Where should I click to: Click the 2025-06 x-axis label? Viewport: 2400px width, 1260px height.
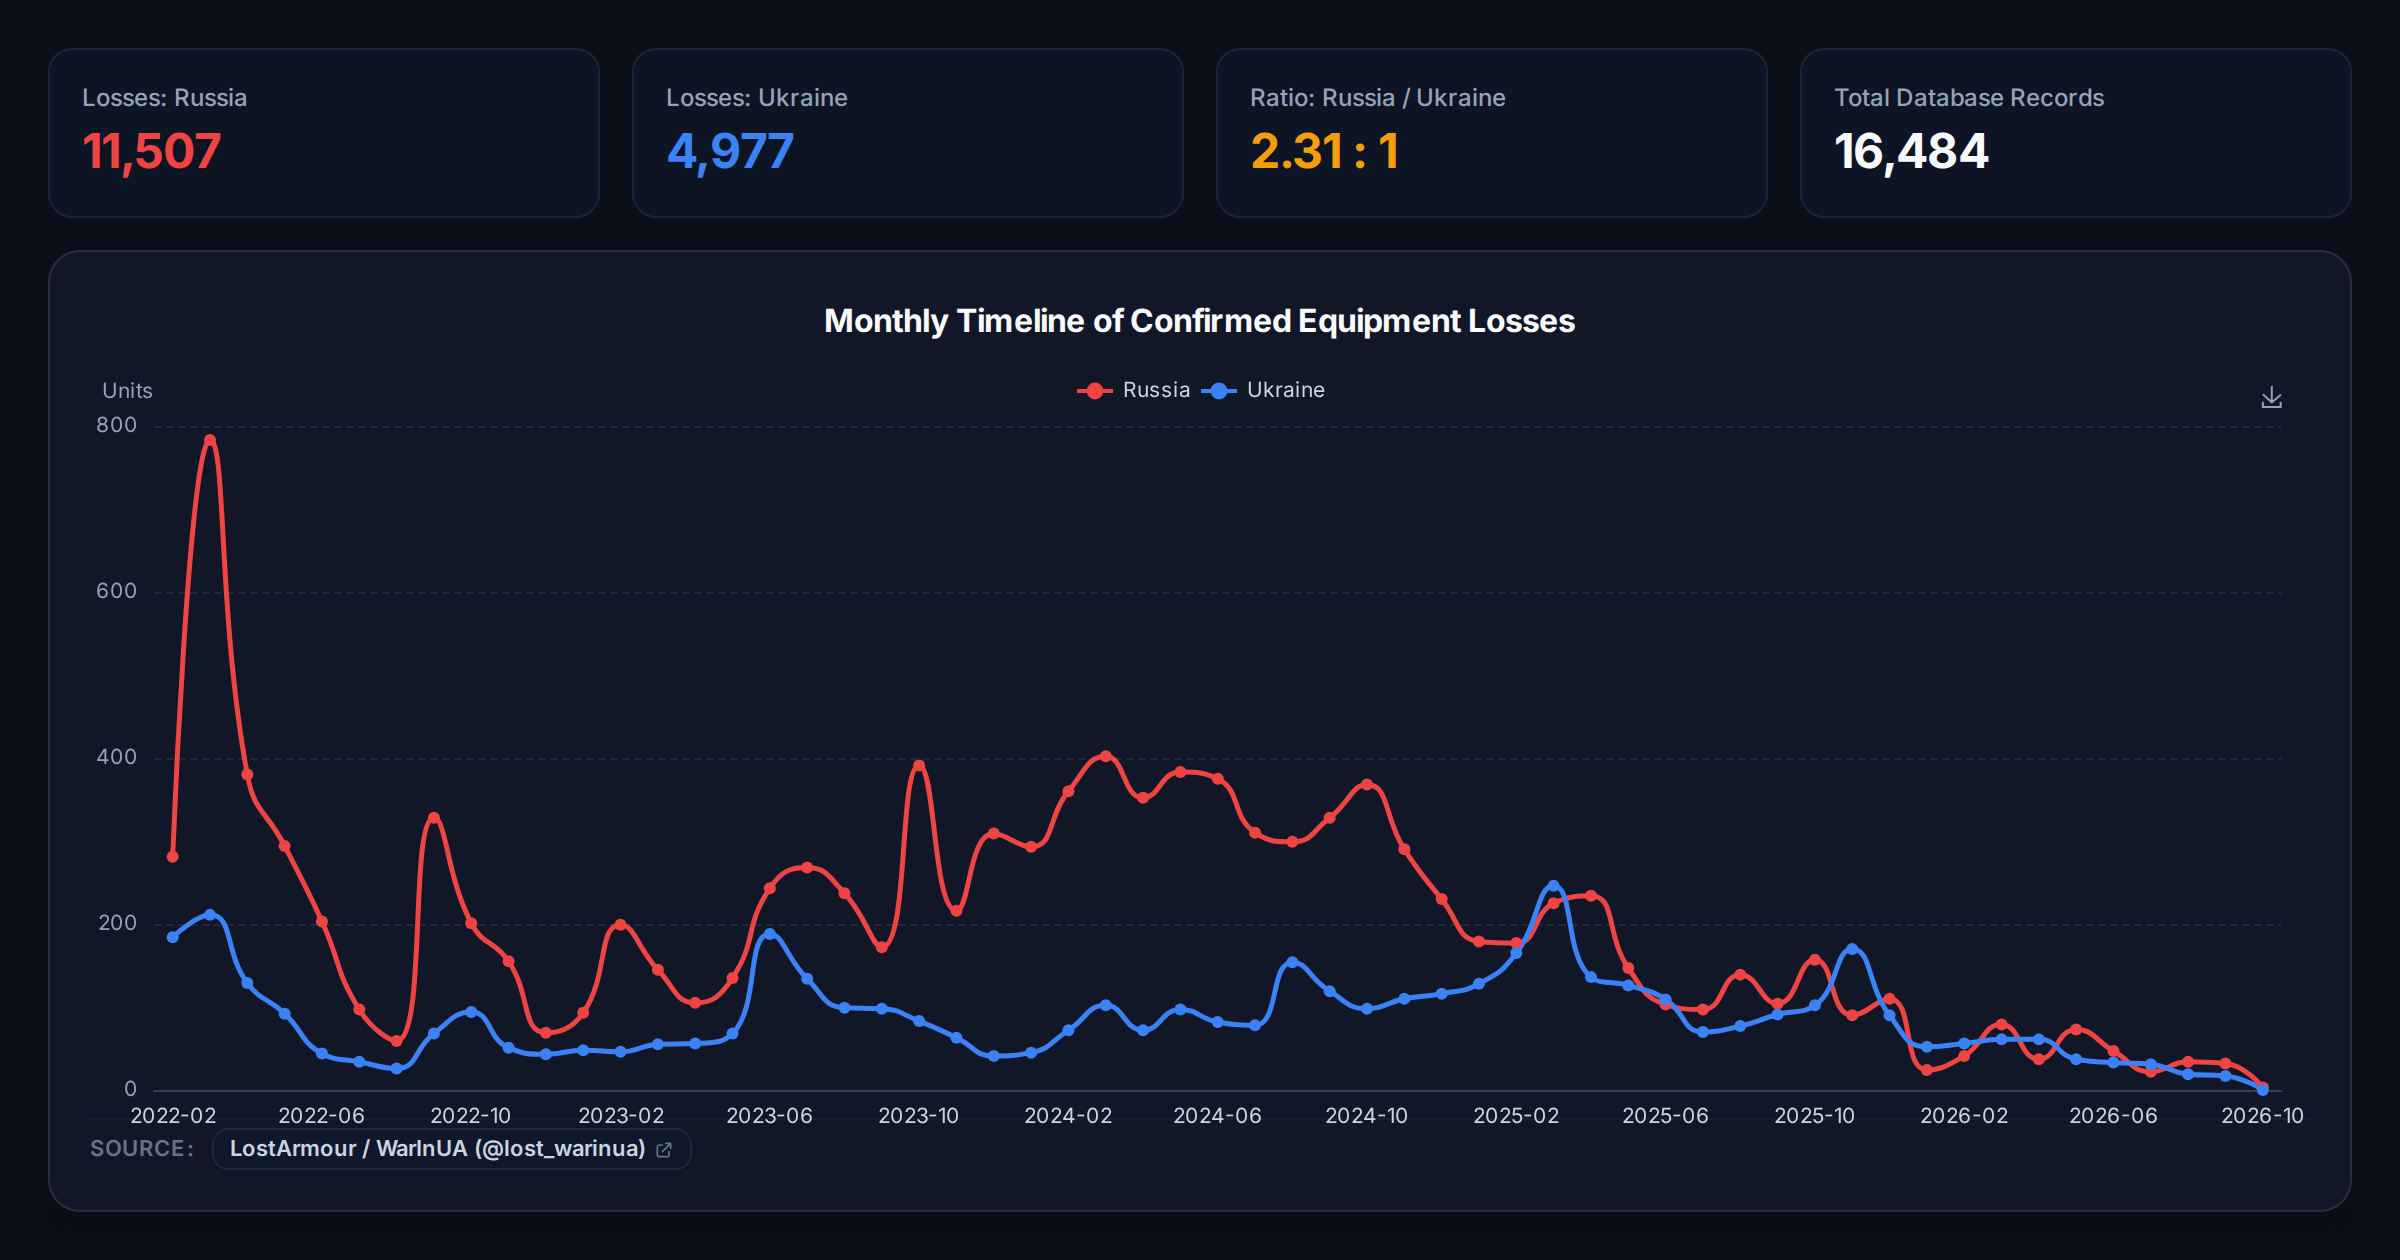point(1665,1116)
